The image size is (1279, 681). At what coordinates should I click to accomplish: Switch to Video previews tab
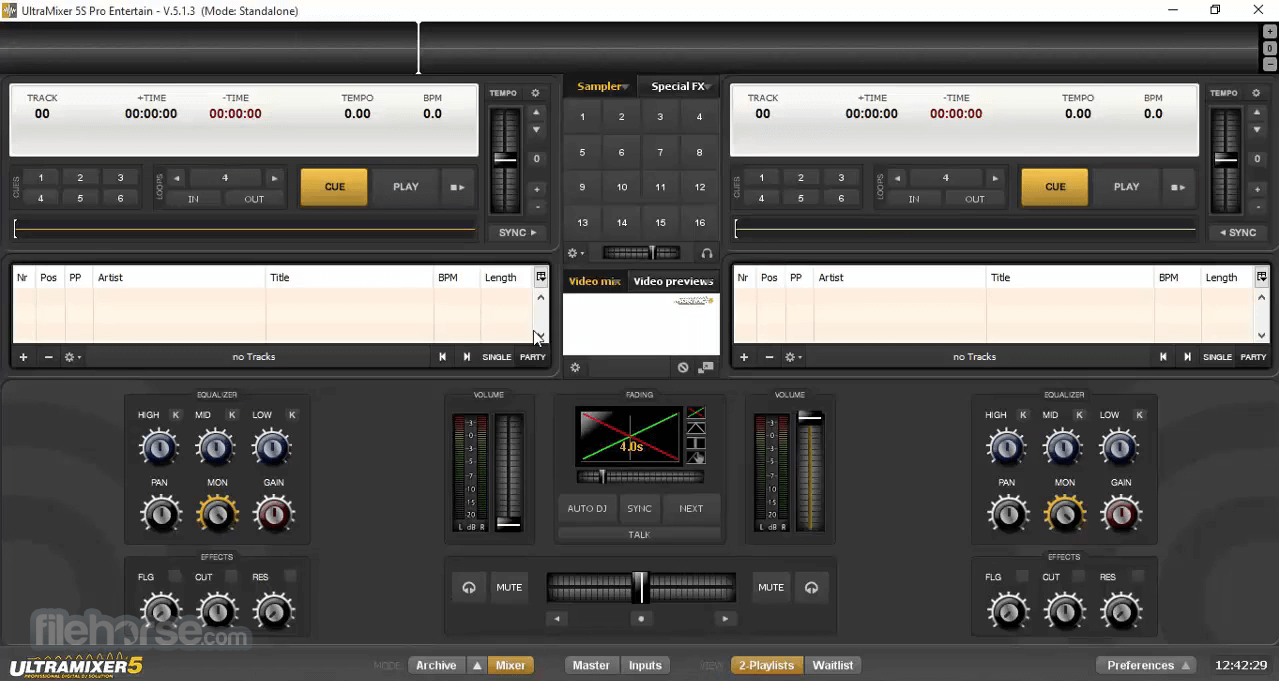click(x=673, y=281)
